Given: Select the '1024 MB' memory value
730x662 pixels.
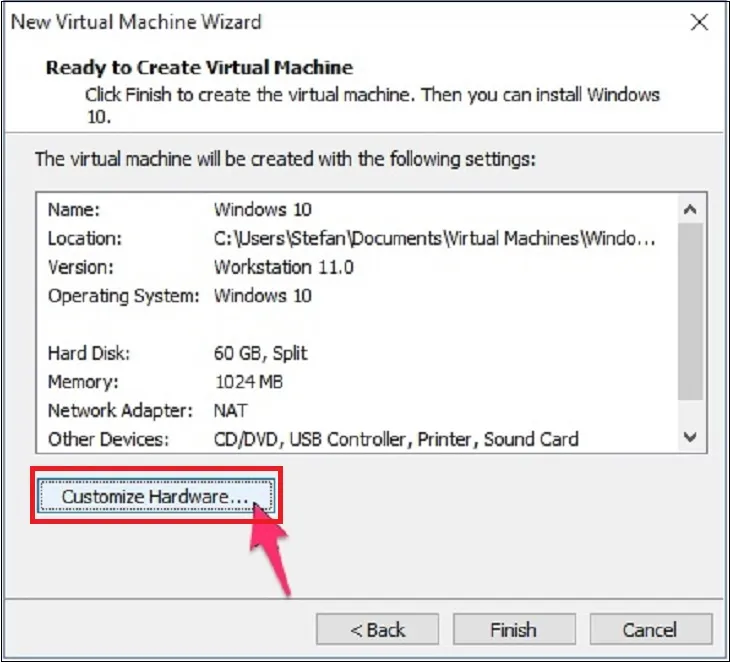Looking at the screenshot, I should pyautogui.click(x=249, y=382).
